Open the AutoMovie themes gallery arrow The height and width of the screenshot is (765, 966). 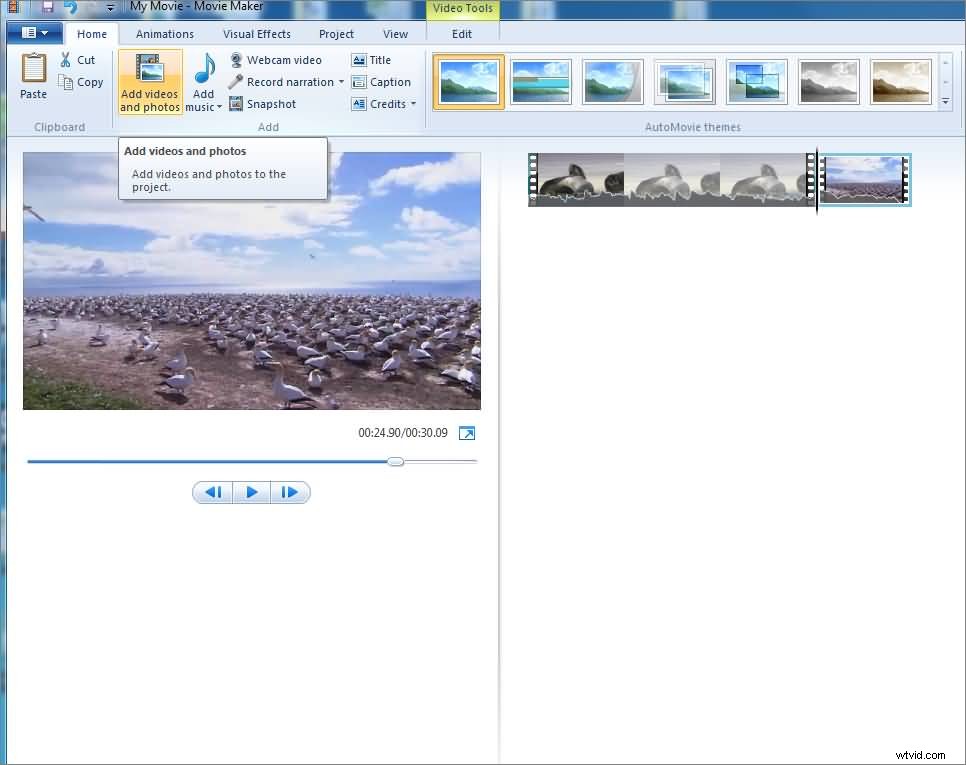tap(944, 101)
